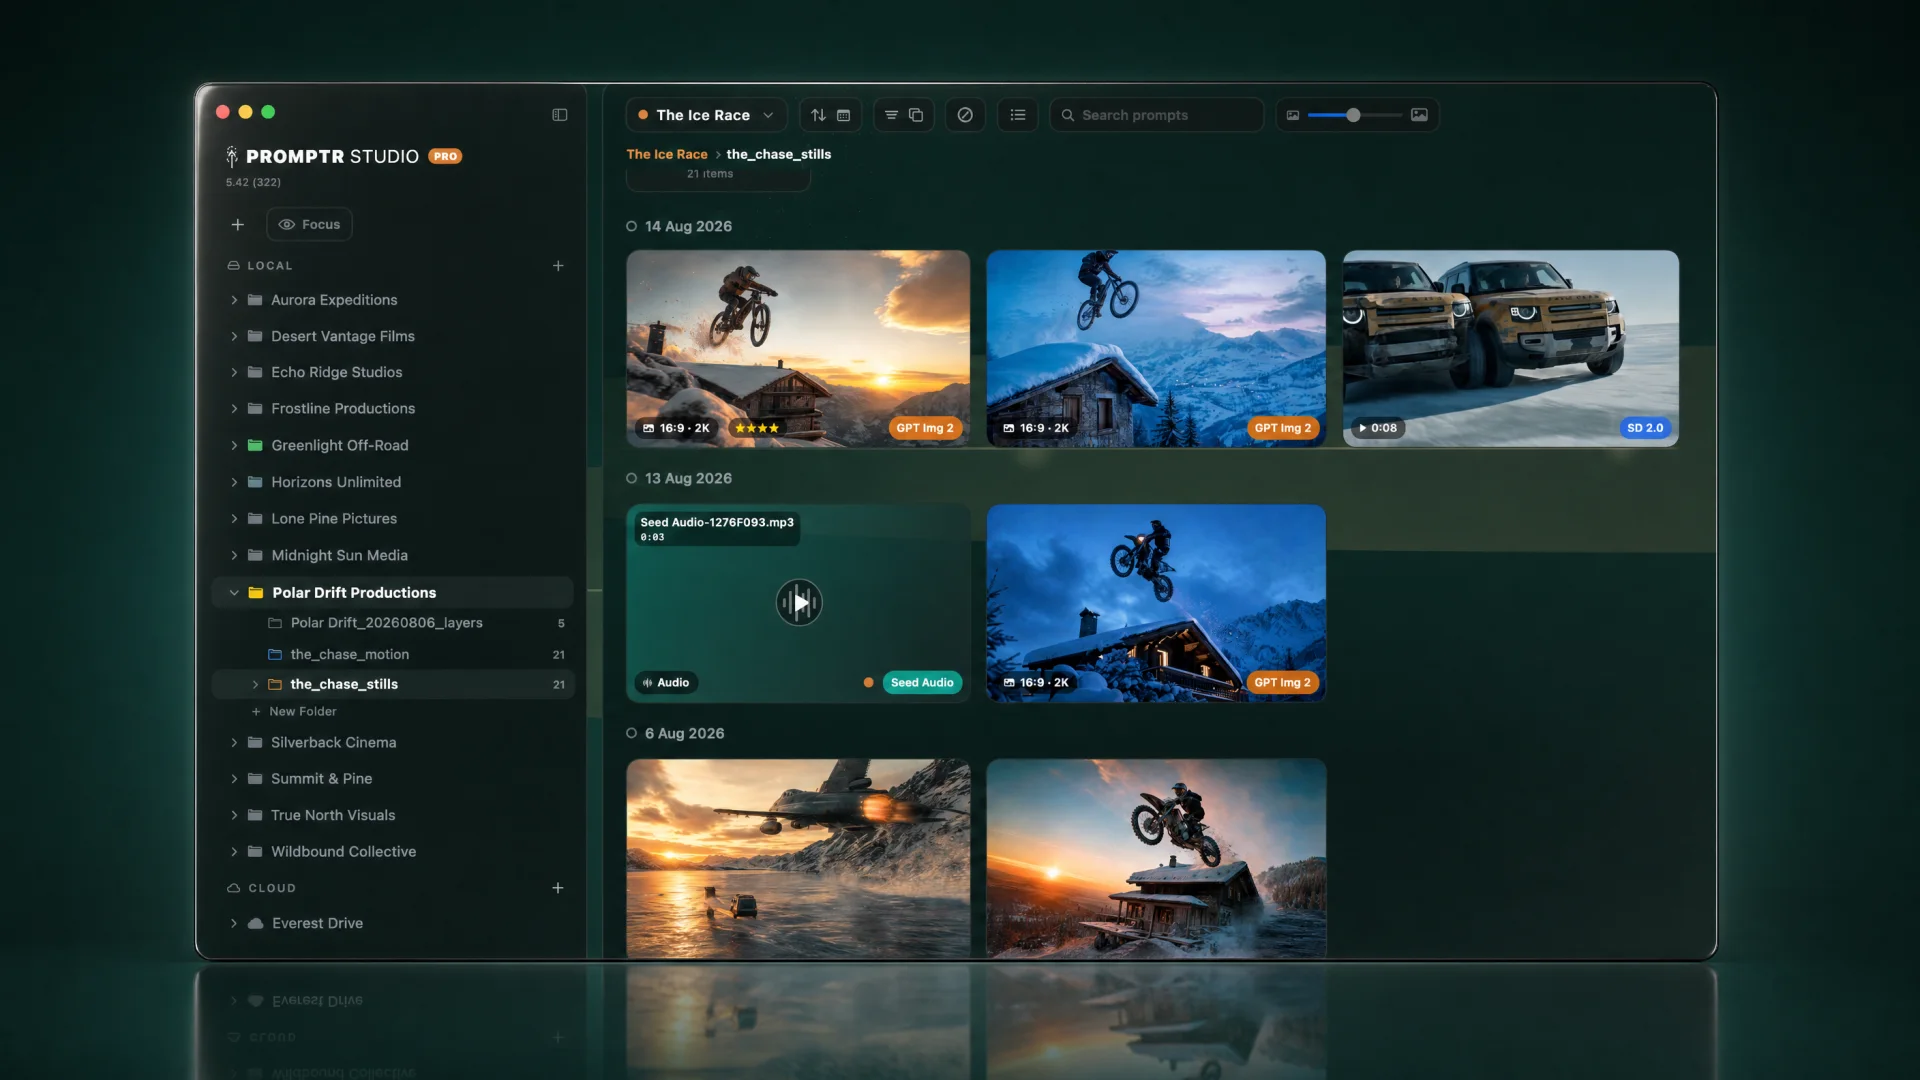Viewport: 1920px width, 1080px height.
Task: Click the New Folder button
Action: tap(294, 712)
